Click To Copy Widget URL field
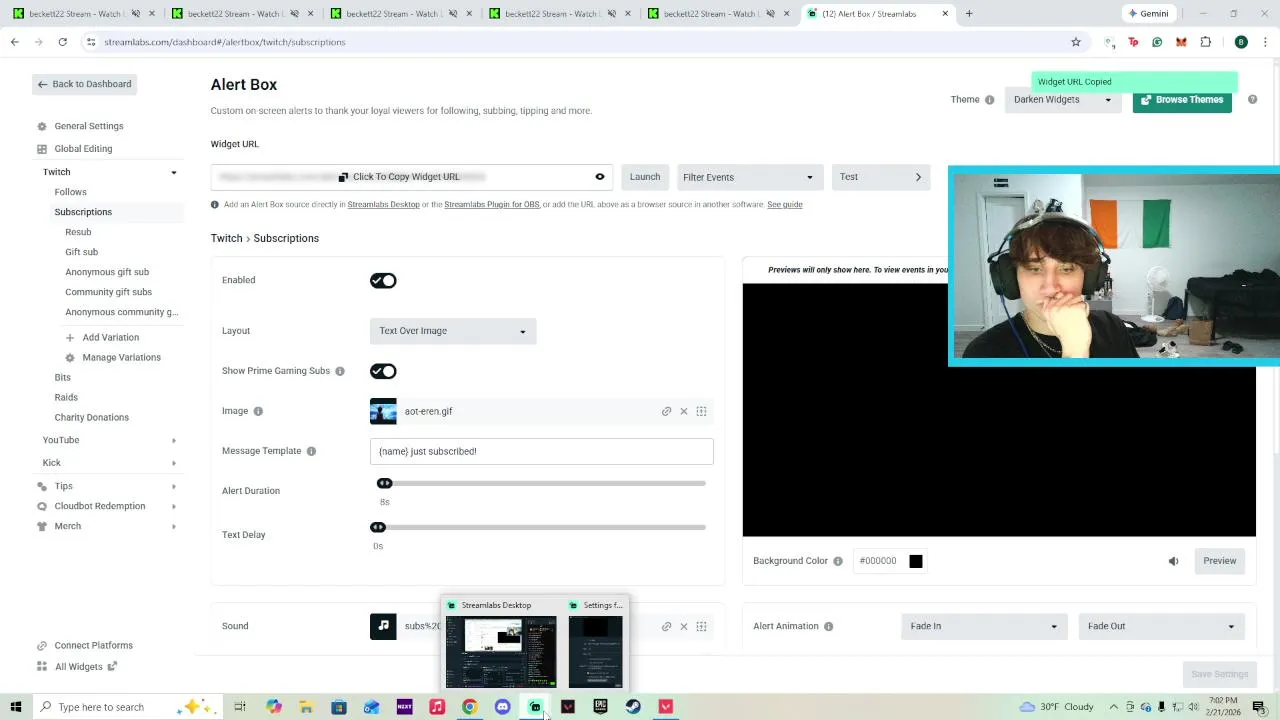This screenshot has width=1280, height=720. (410, 177)
